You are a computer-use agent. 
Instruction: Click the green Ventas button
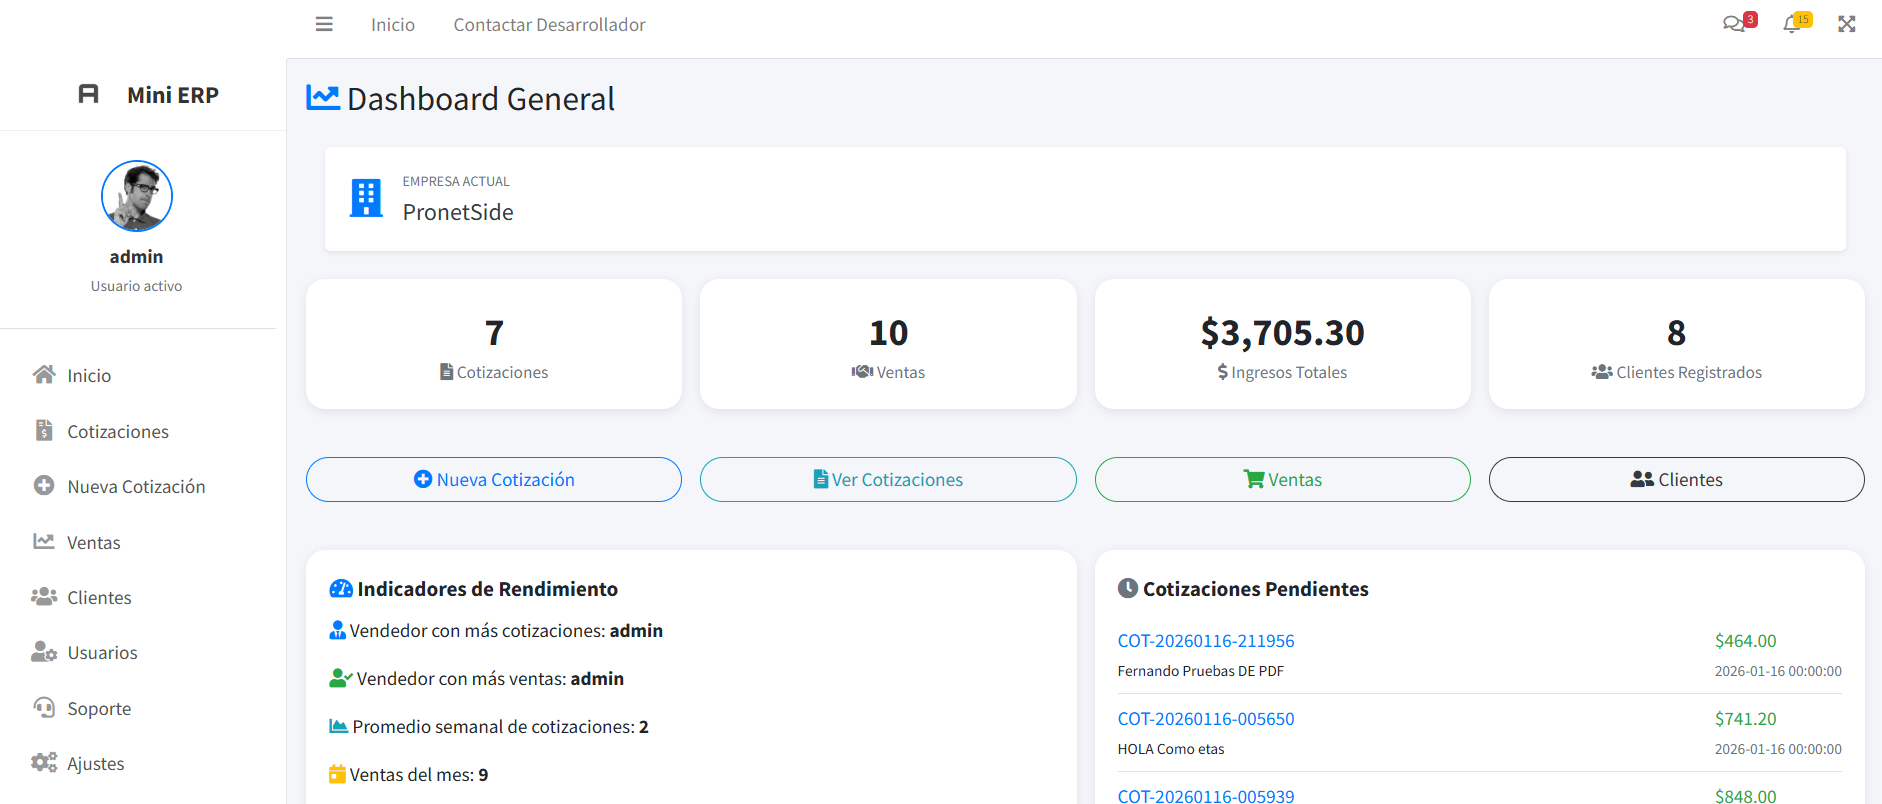pyautogui.click(x=1283, y=479)
